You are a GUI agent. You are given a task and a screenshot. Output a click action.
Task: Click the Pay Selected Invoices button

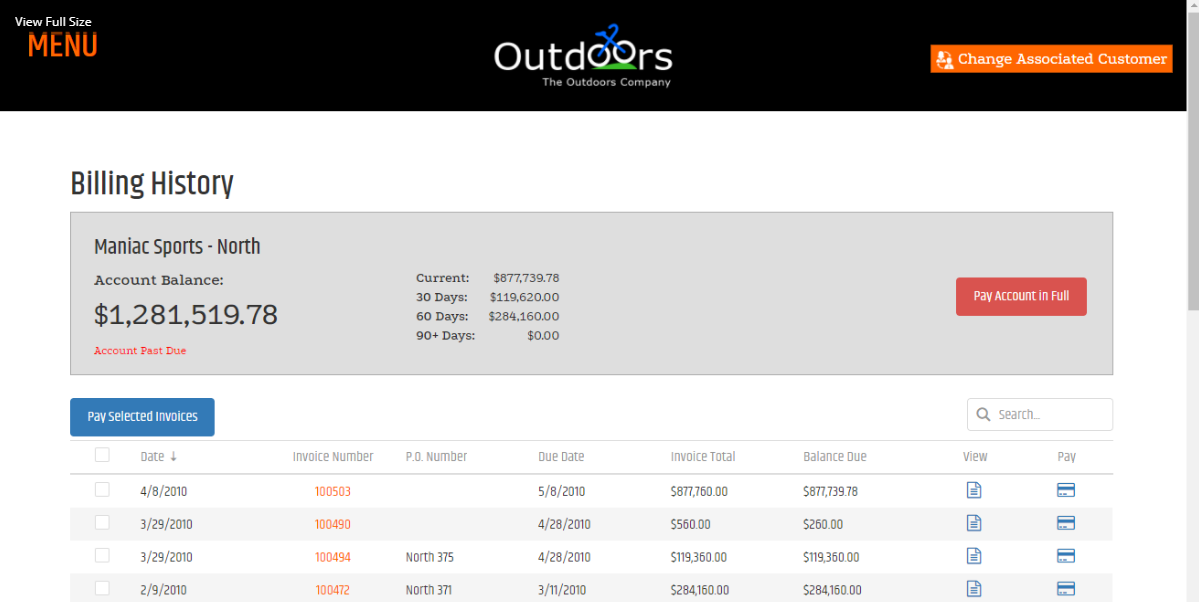[142, 417]
